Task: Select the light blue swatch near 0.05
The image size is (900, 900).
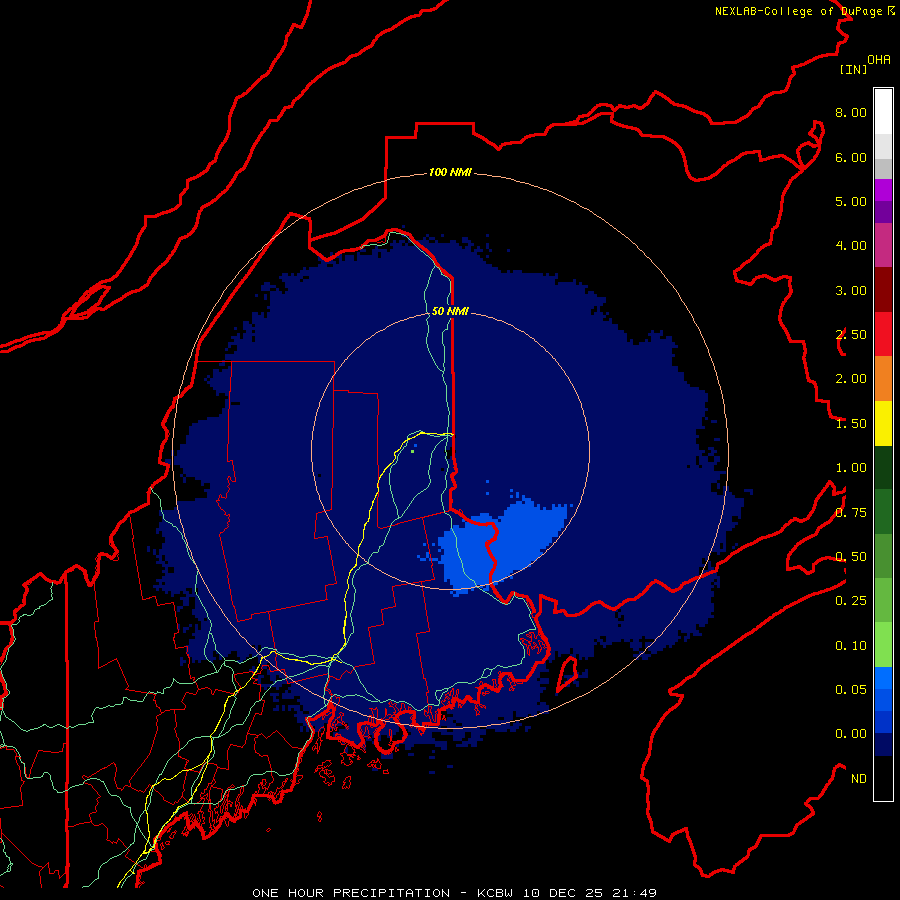Action: click(x=883, y=678)
